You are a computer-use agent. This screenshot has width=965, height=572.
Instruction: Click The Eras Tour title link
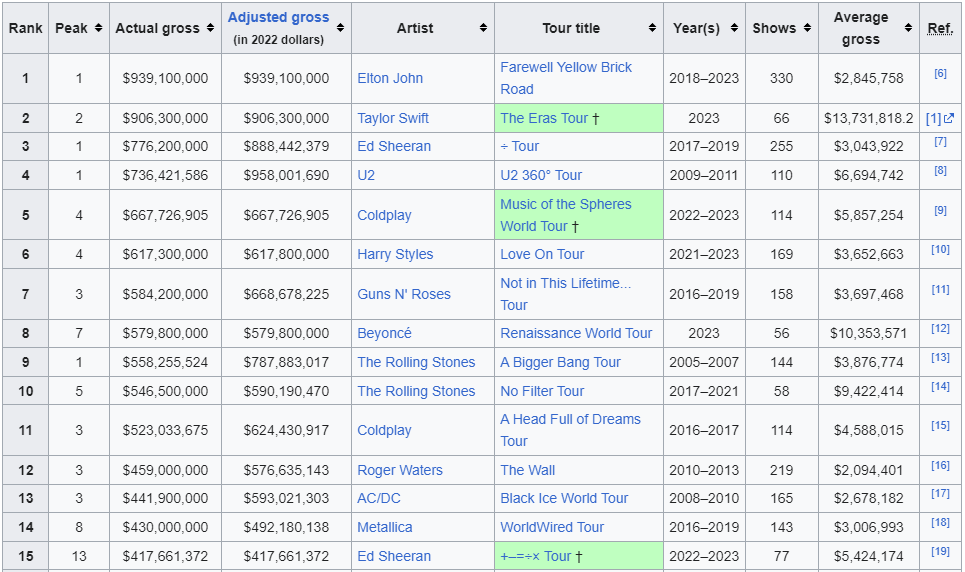tap(544, 118)
